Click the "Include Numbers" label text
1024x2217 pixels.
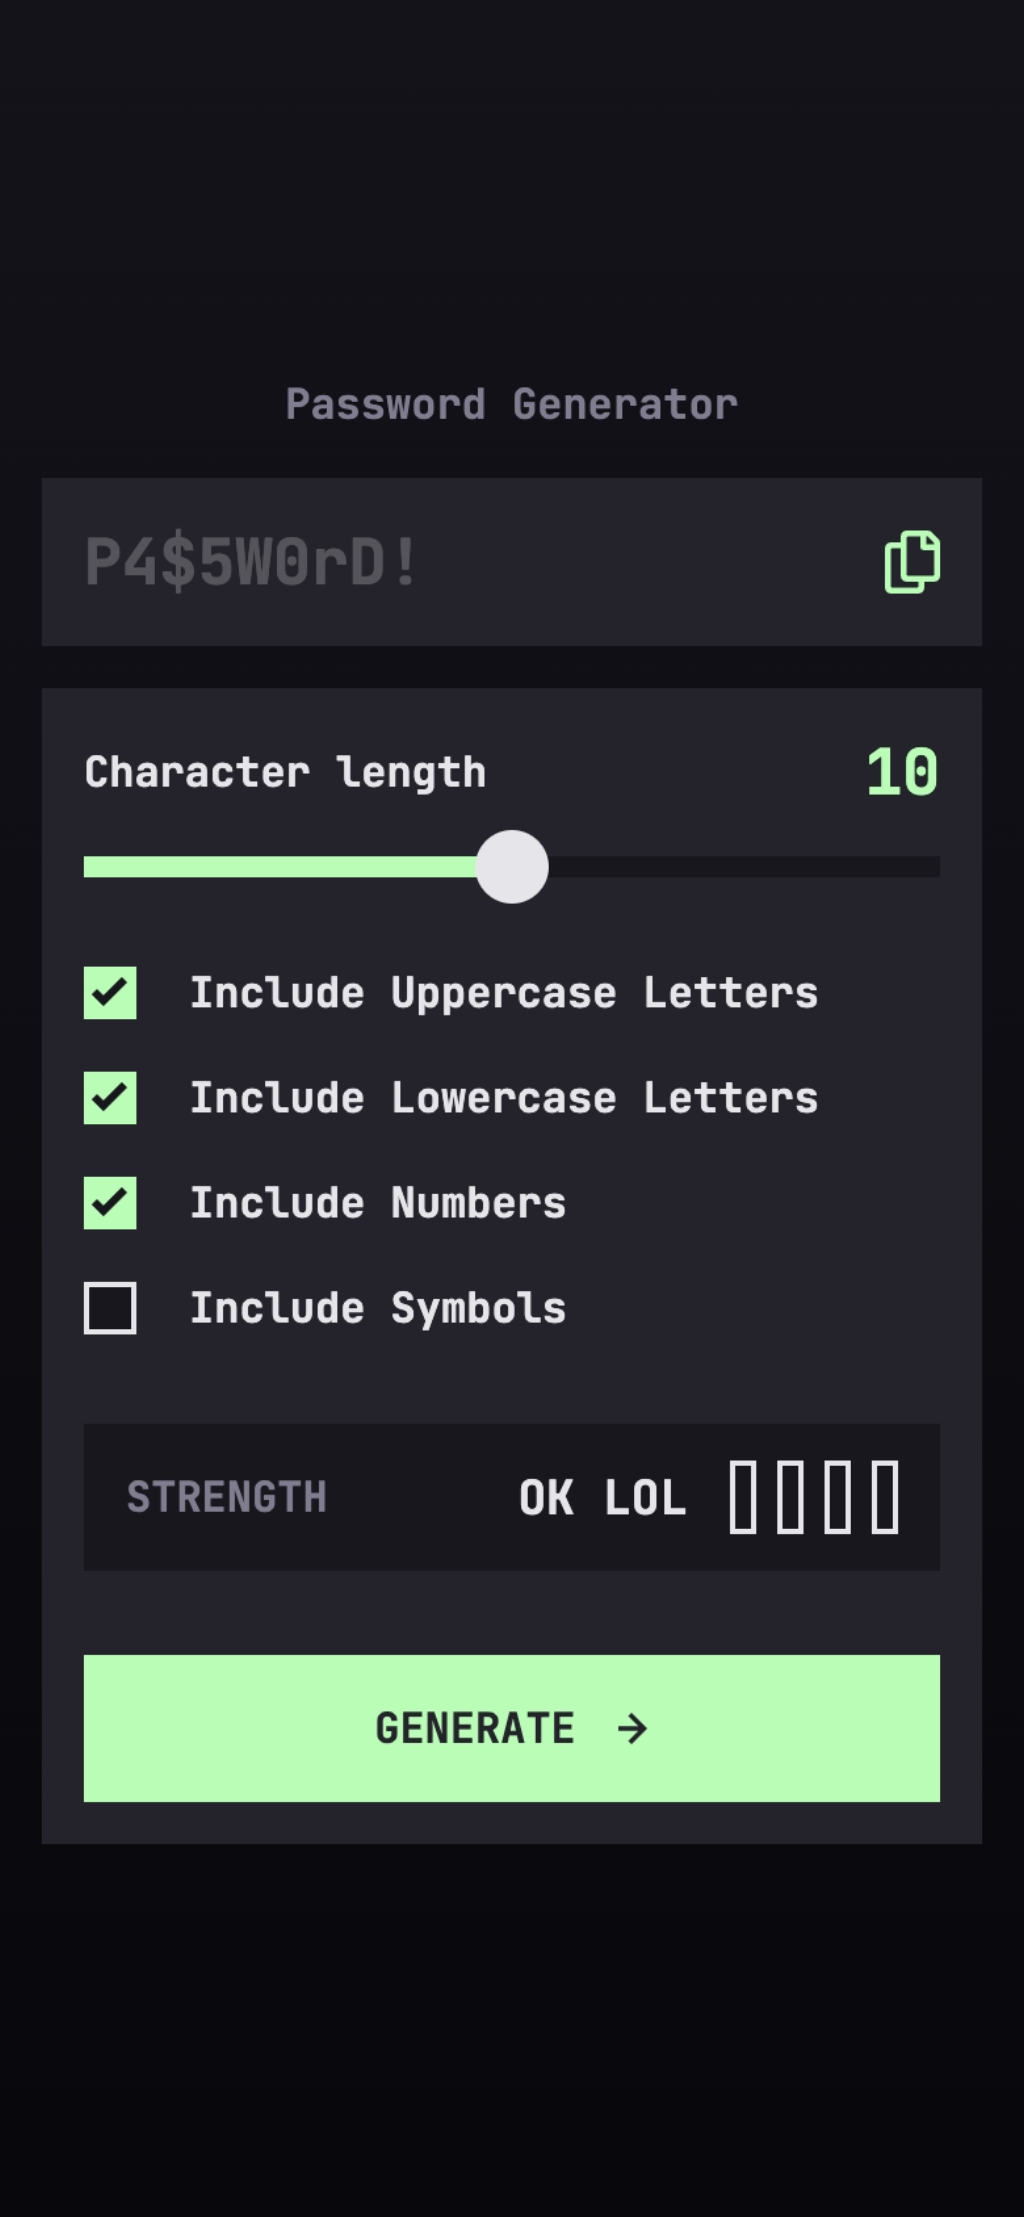[378, 1203]
